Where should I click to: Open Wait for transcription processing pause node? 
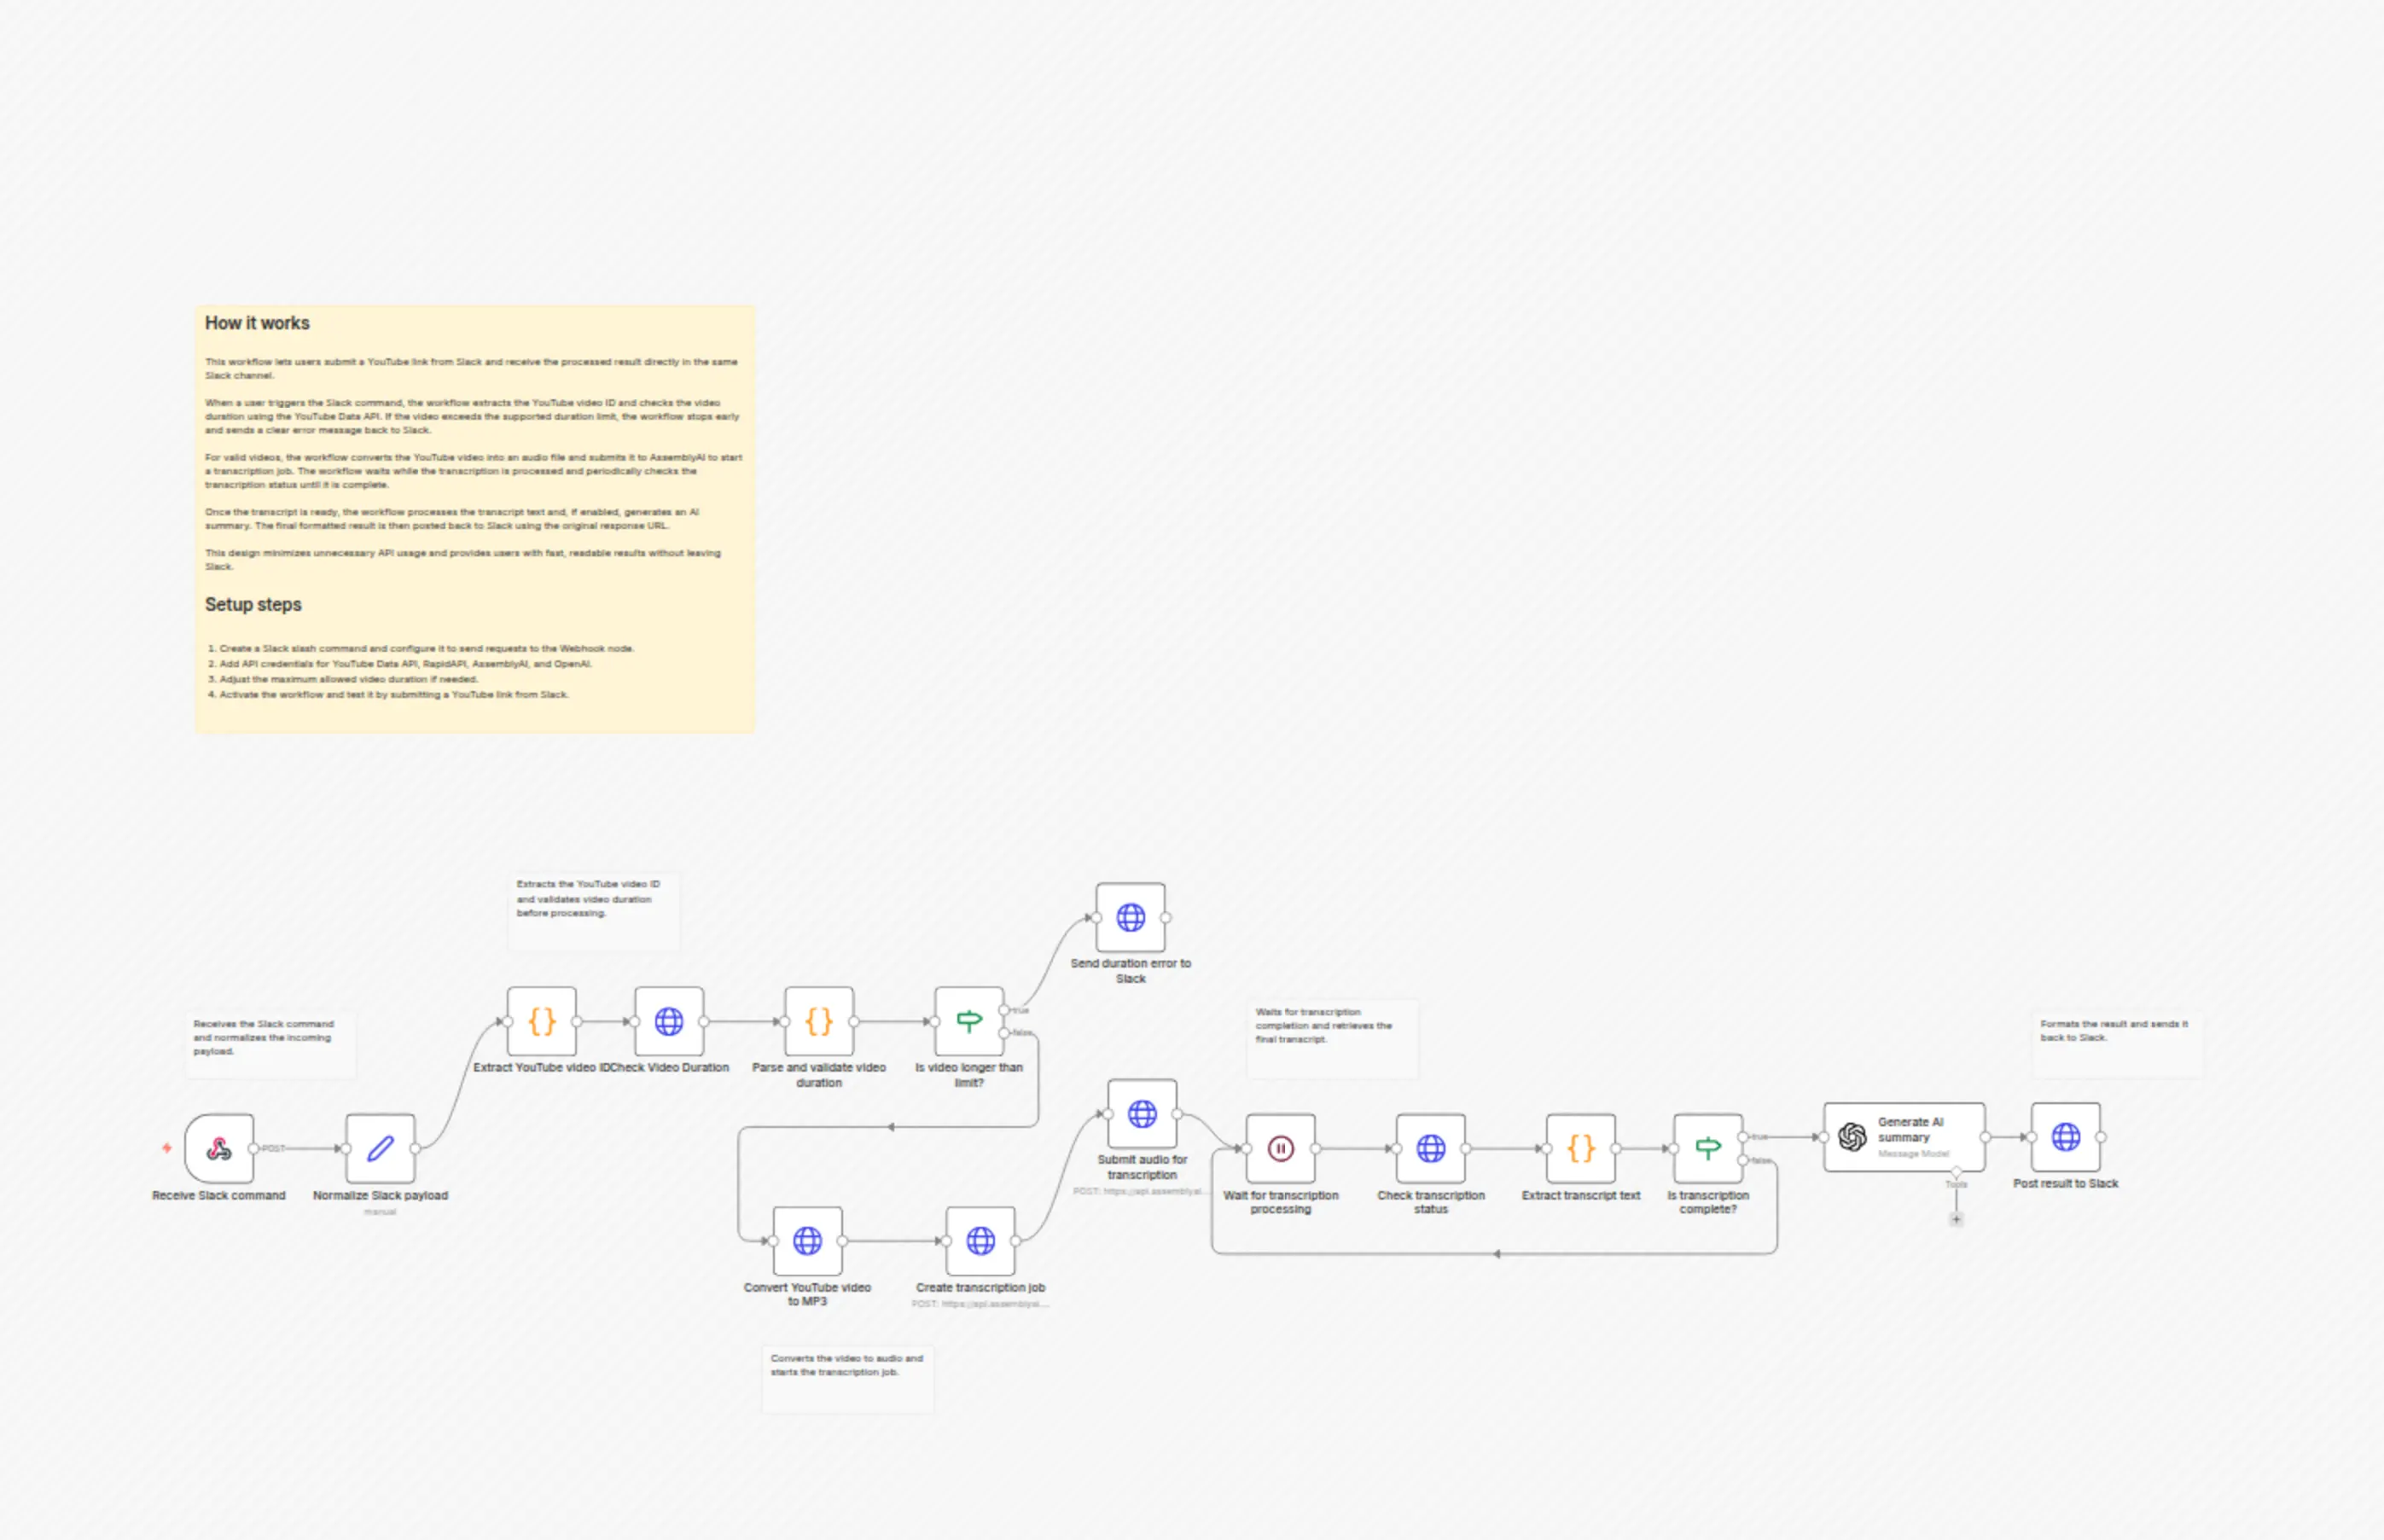1280,1148
